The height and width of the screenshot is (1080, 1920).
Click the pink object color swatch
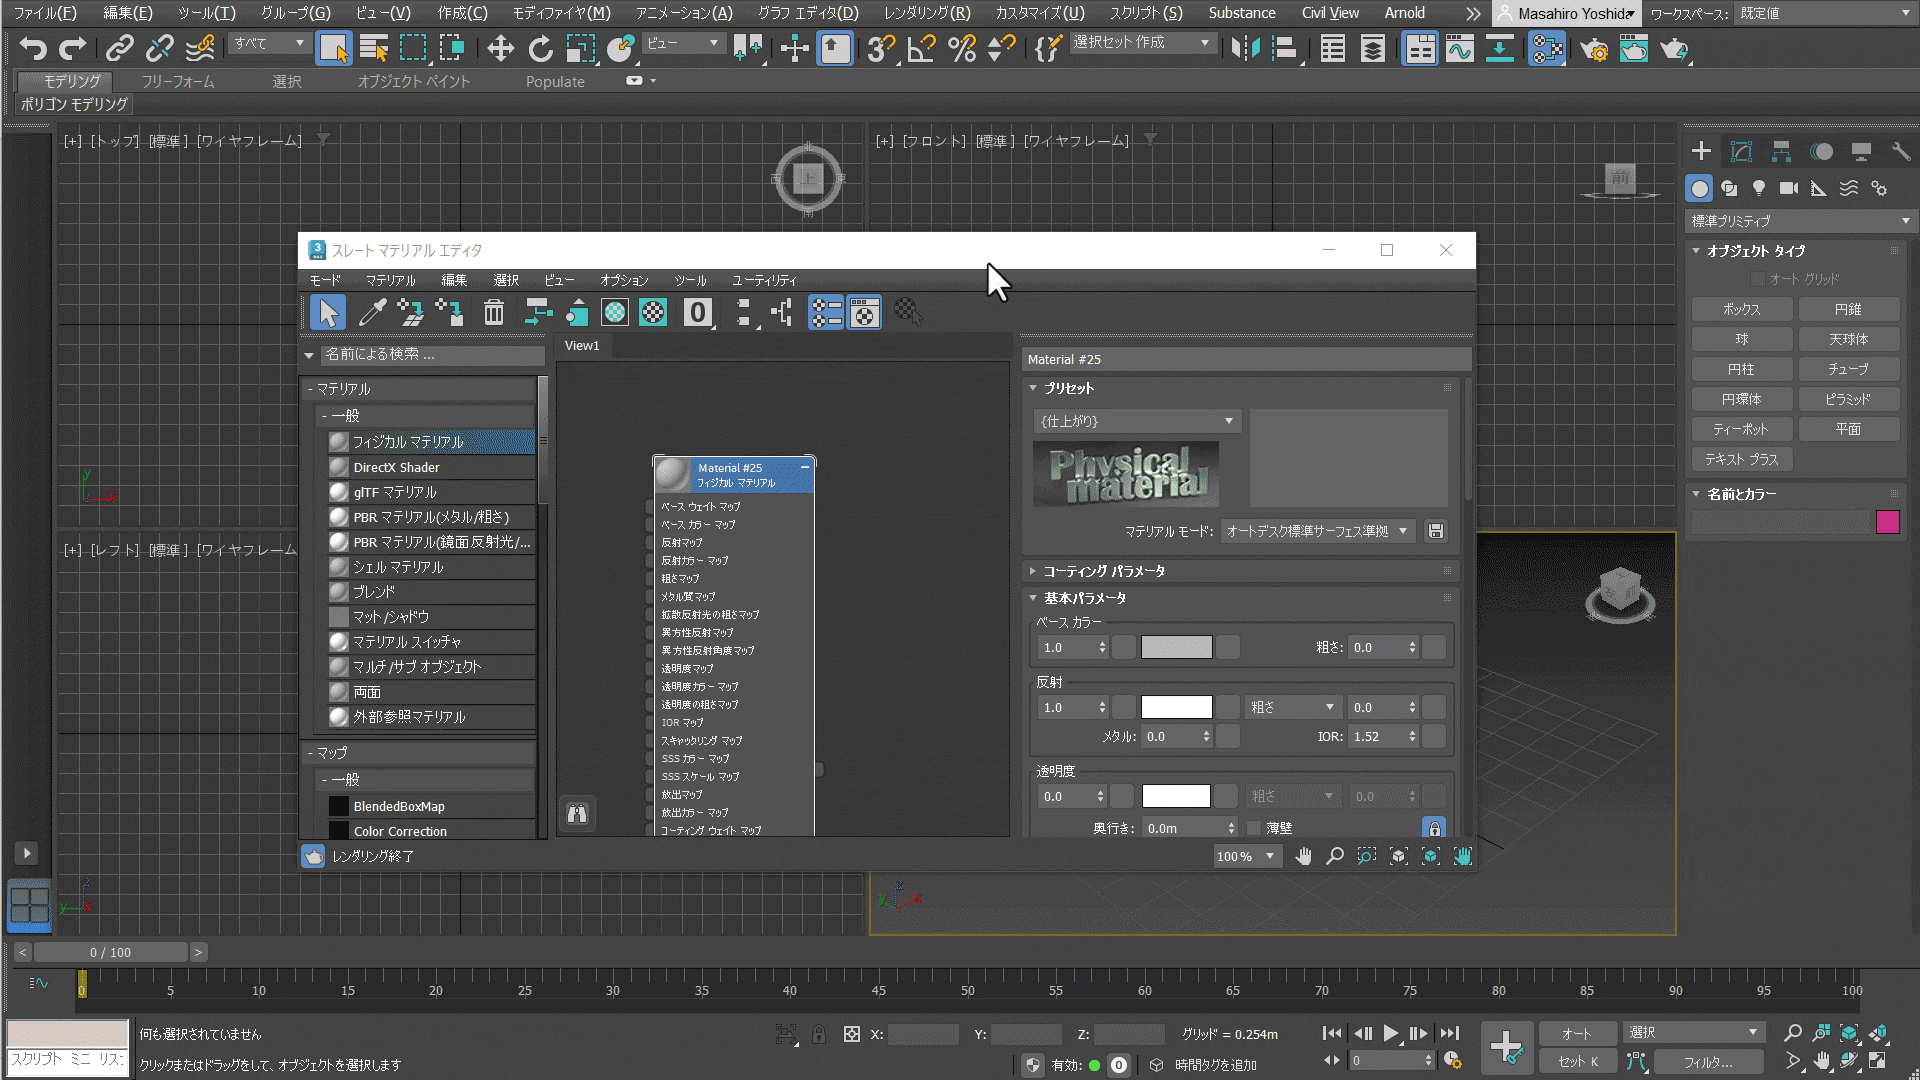pos(1888,522)
